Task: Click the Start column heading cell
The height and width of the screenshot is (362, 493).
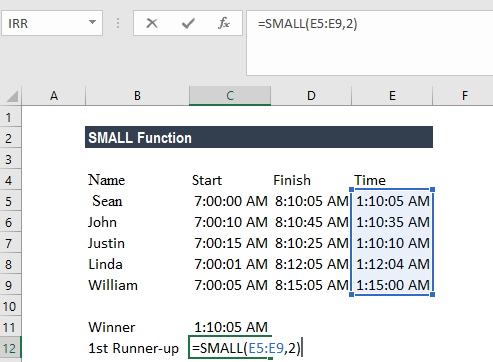Action: click(x=230, y=180)
